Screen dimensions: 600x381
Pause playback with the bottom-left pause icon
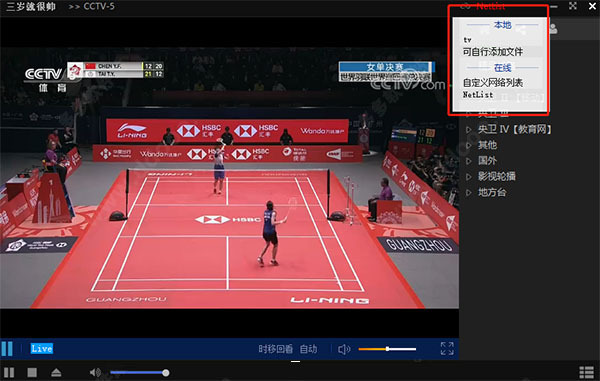pos(9,372)
